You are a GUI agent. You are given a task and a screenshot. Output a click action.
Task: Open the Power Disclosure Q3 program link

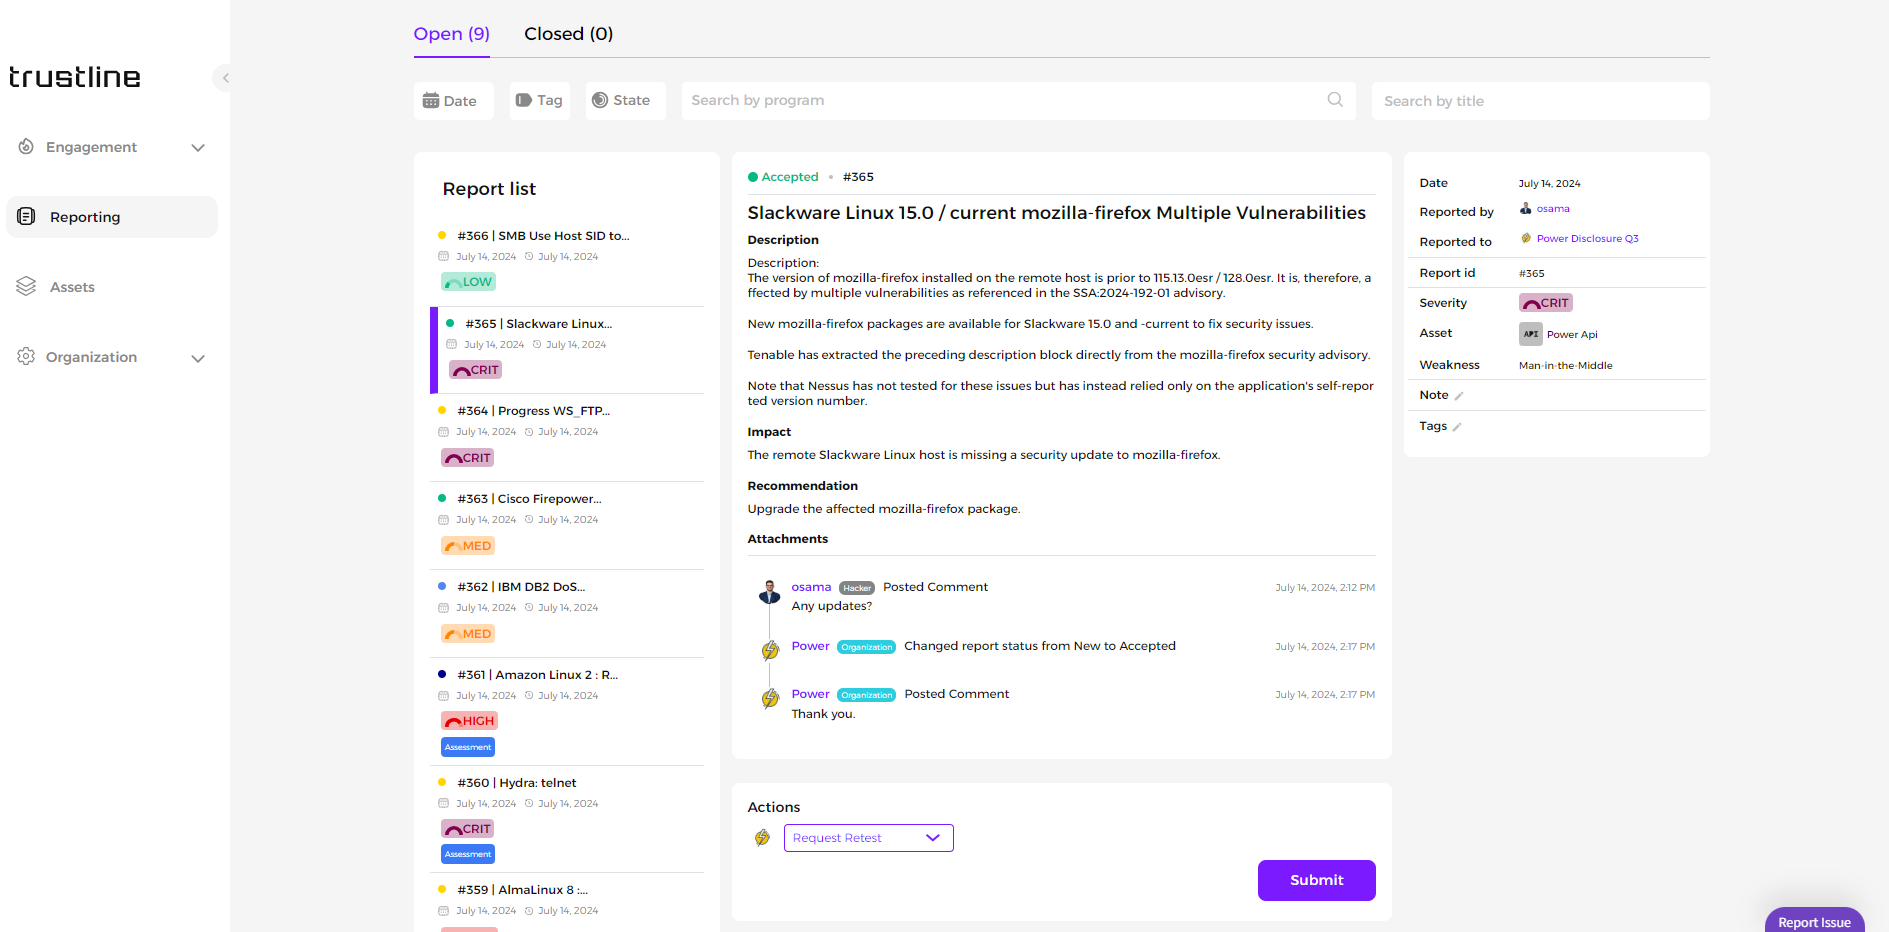[x=1586, y=239]
